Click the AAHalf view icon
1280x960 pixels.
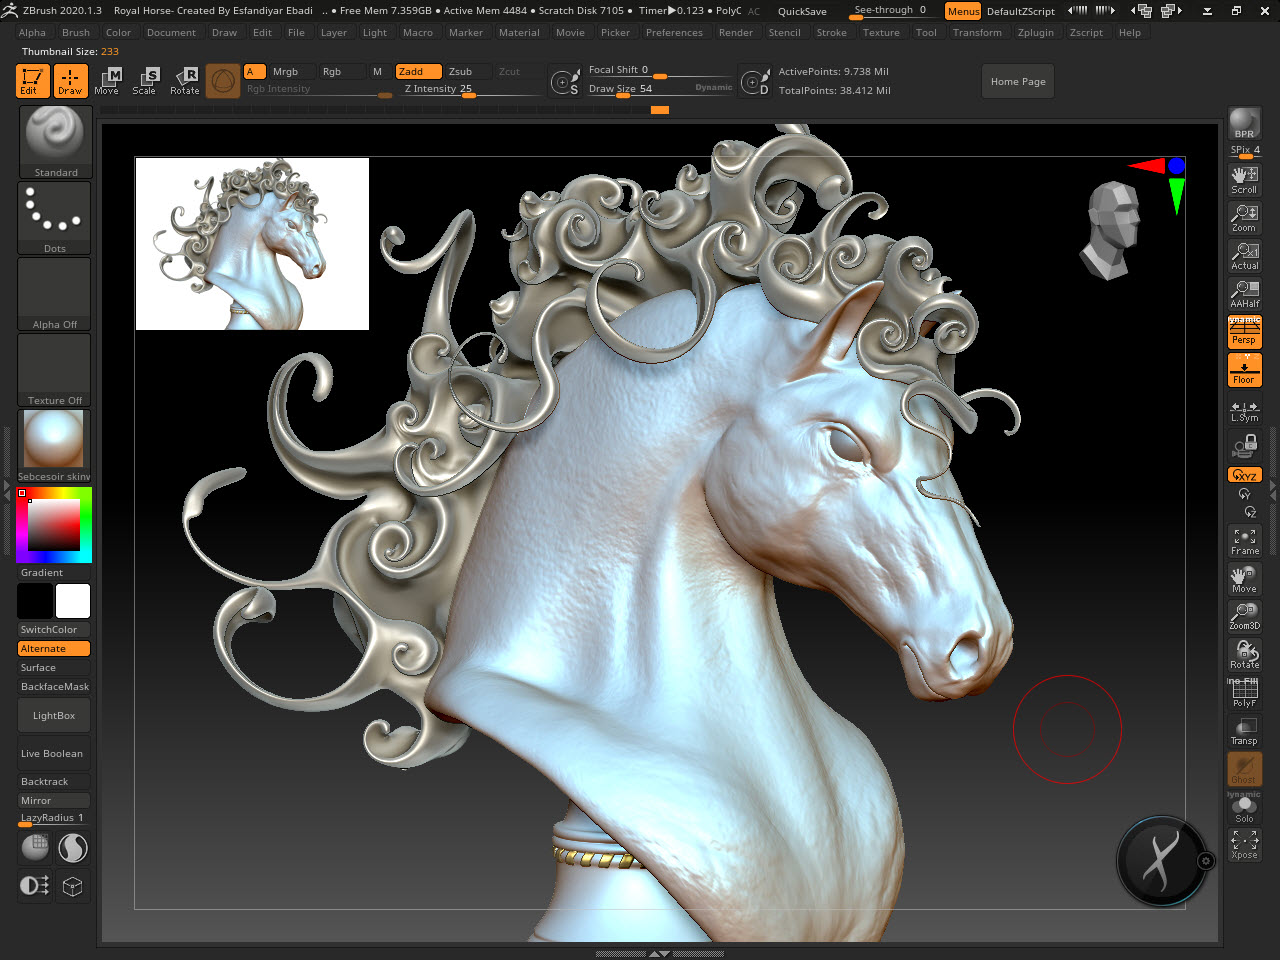(x=1244, y=294)
